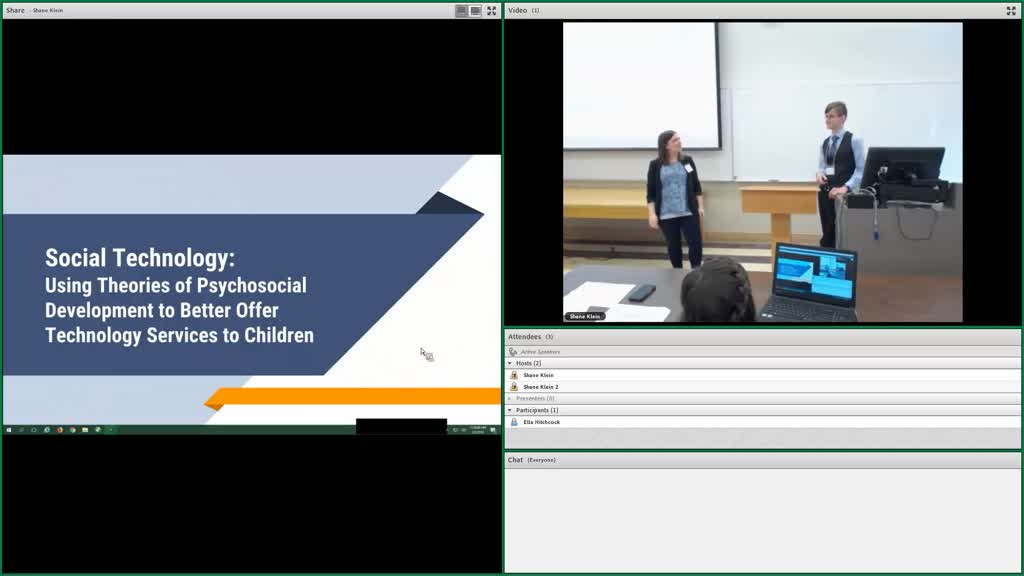This screenshot has height=576, width=1024.
Task: Click the Shane Klein video name label
Action: click(584, 316)
